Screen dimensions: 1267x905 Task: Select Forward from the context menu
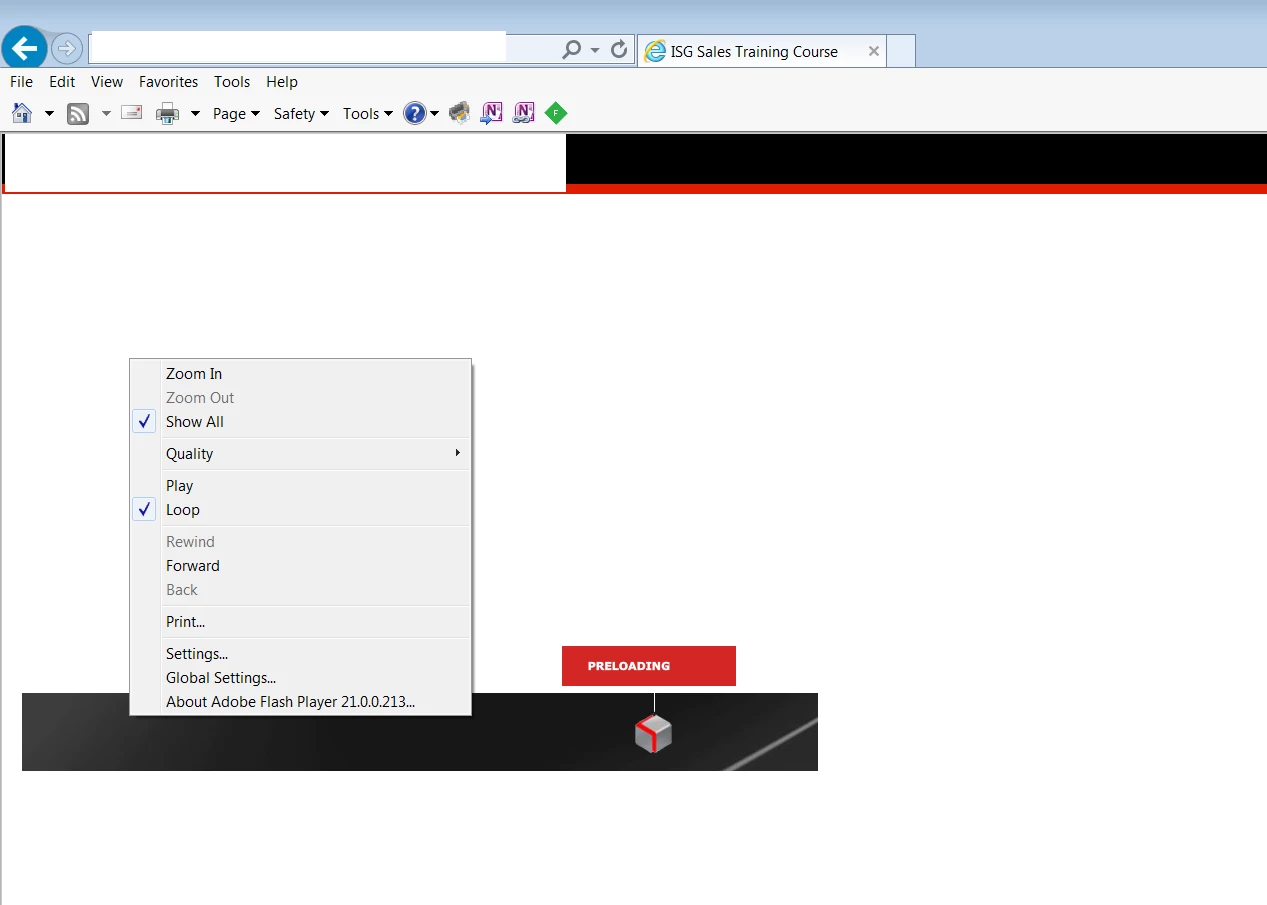pos(300,566)
